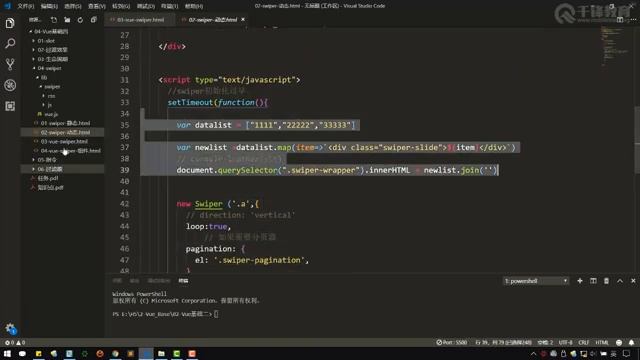
Task: Kill the terminal with trash icon
Action: click(x=606, y=281)
